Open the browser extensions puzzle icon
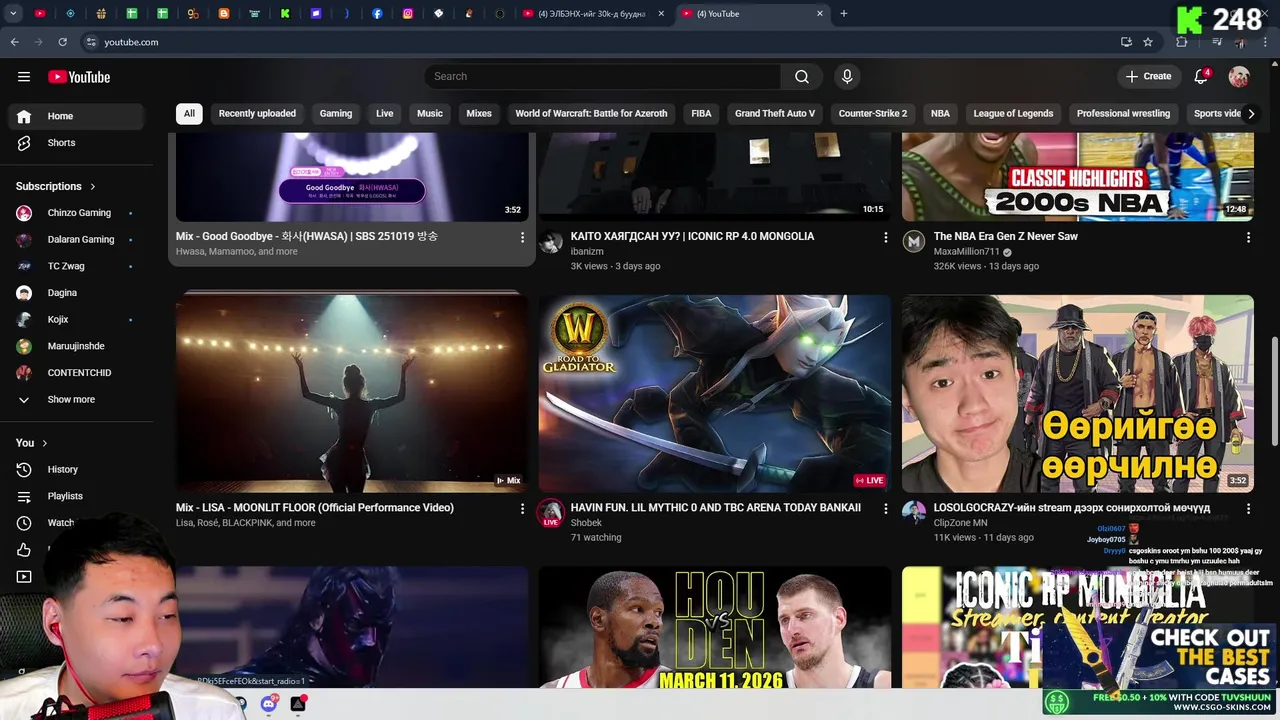The image size is (1280, 720). tap(1182, 42)
